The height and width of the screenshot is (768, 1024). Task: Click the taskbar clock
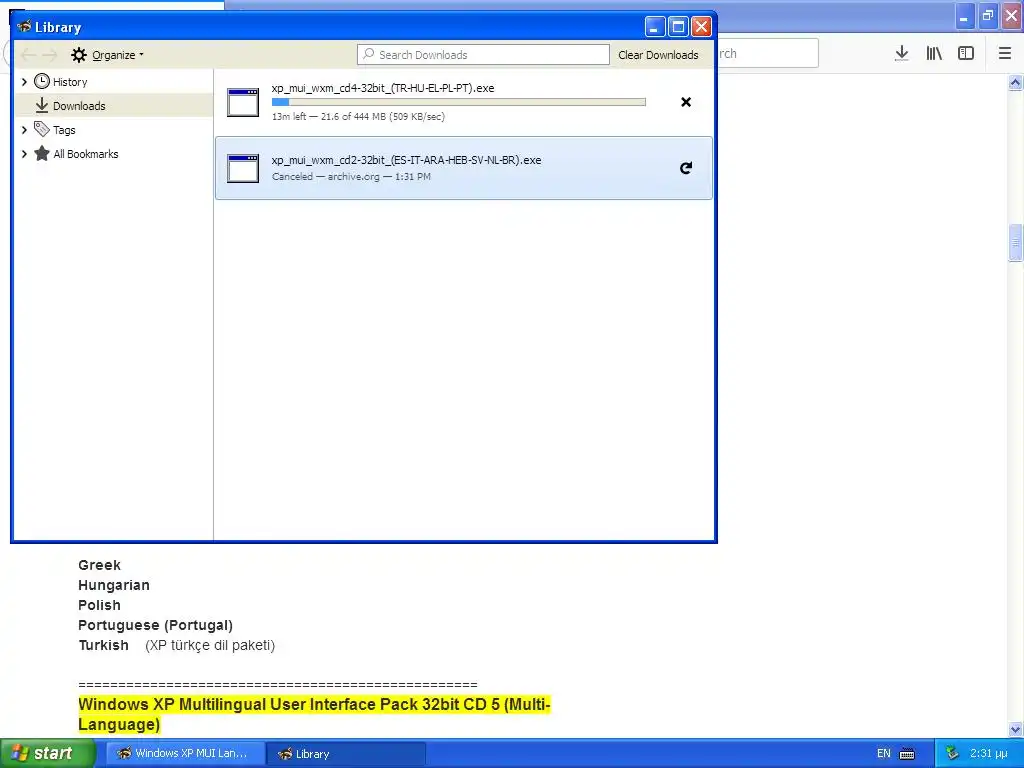(x=989, y=754)
